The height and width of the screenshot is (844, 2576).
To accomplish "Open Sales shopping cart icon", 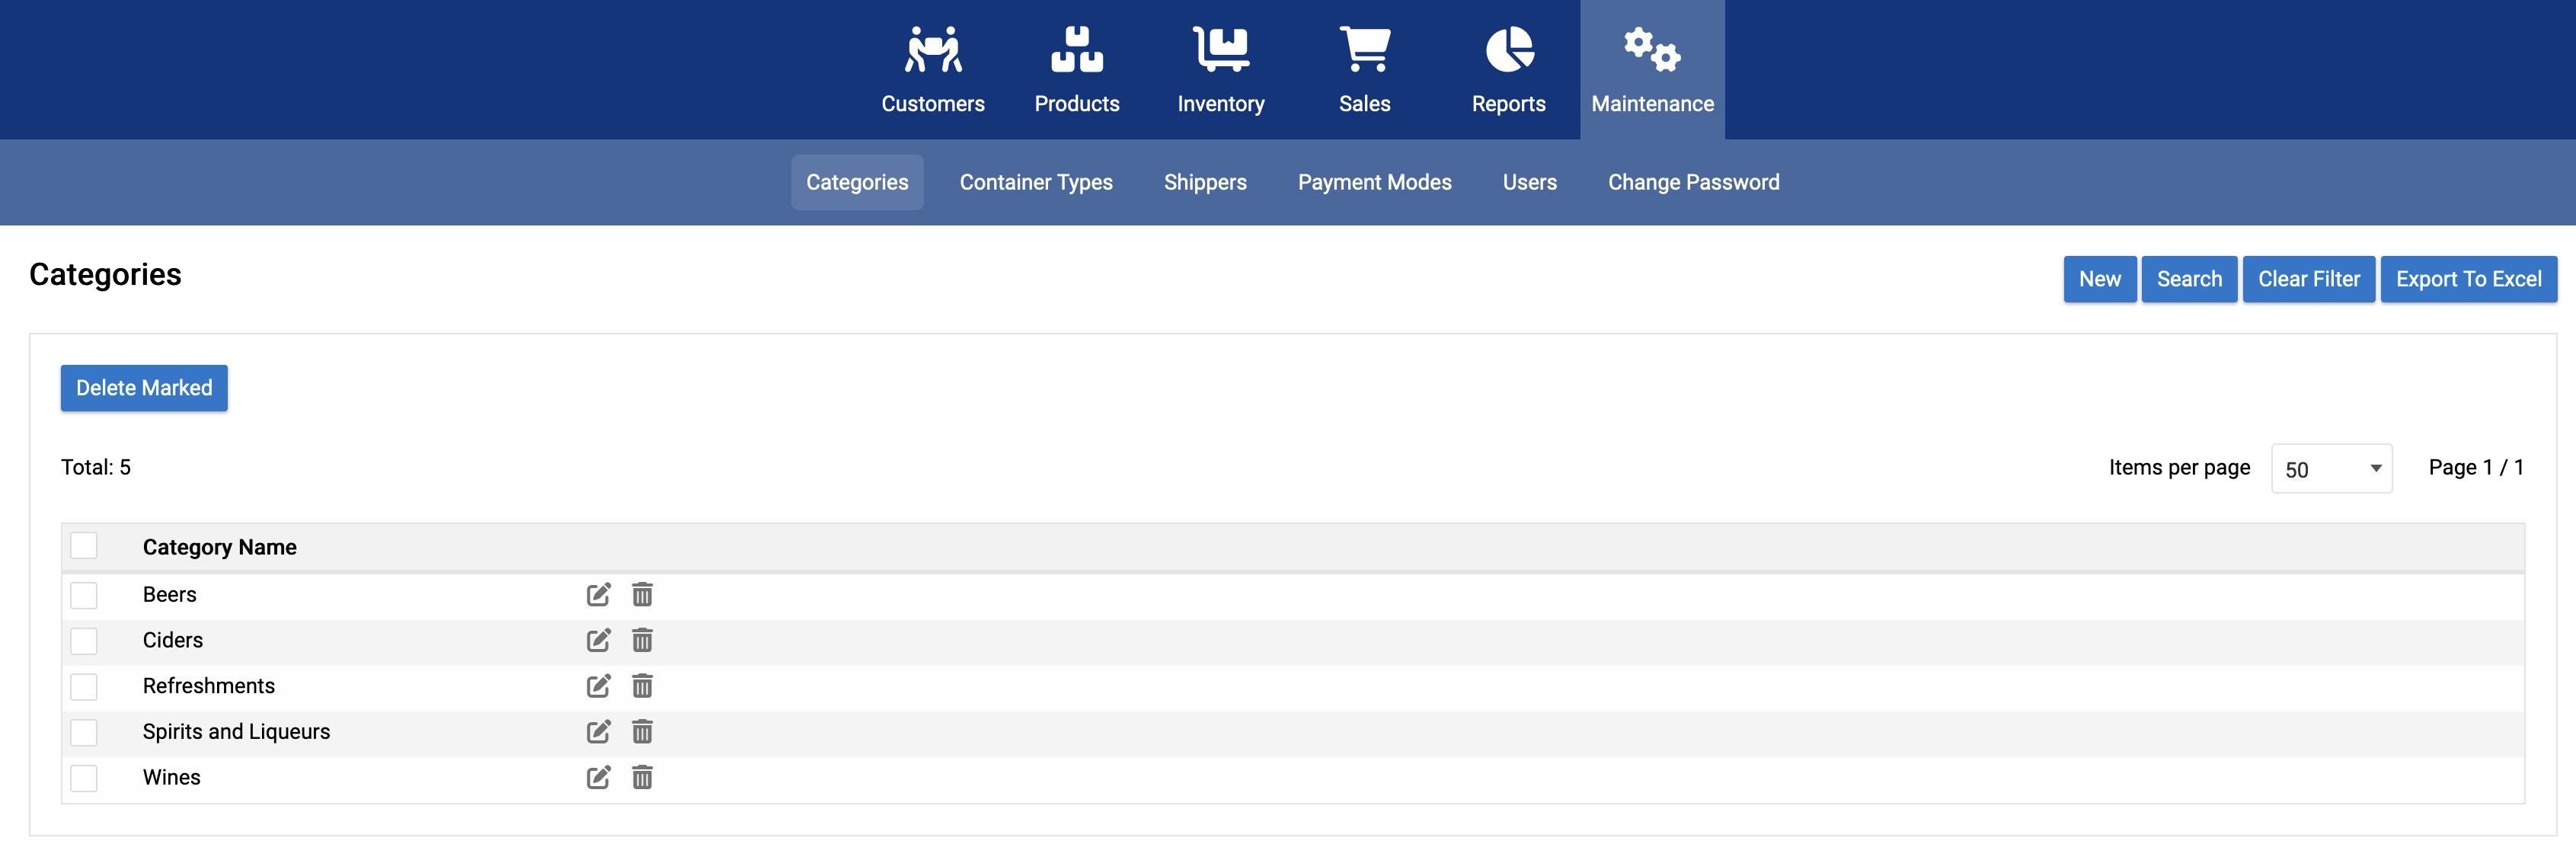I will point(1364,50).
